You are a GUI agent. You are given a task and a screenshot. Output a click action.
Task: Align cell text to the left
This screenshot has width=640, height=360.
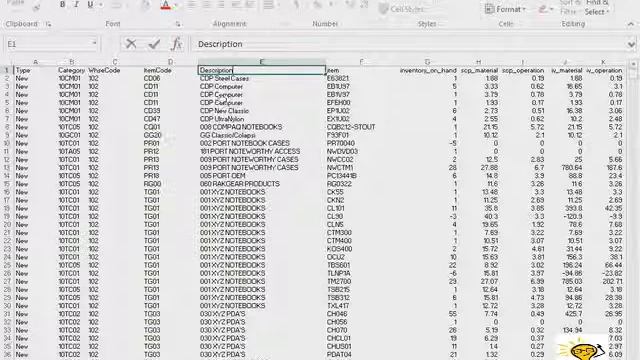pos(191,5)
